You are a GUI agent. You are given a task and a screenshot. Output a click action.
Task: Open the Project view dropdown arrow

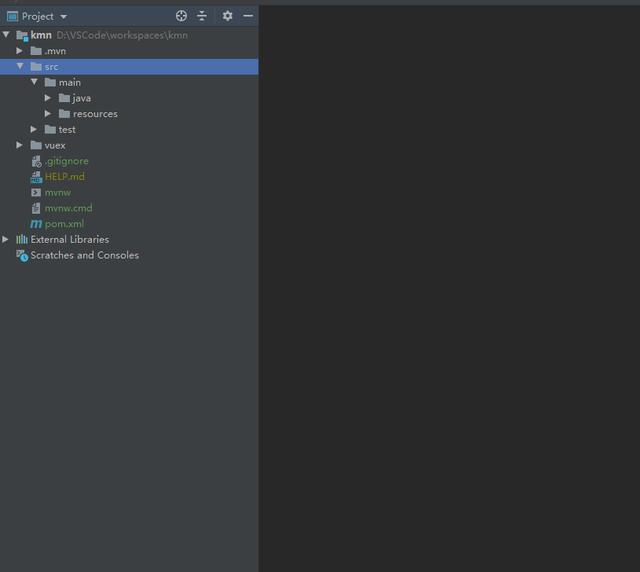pos(63,17)
